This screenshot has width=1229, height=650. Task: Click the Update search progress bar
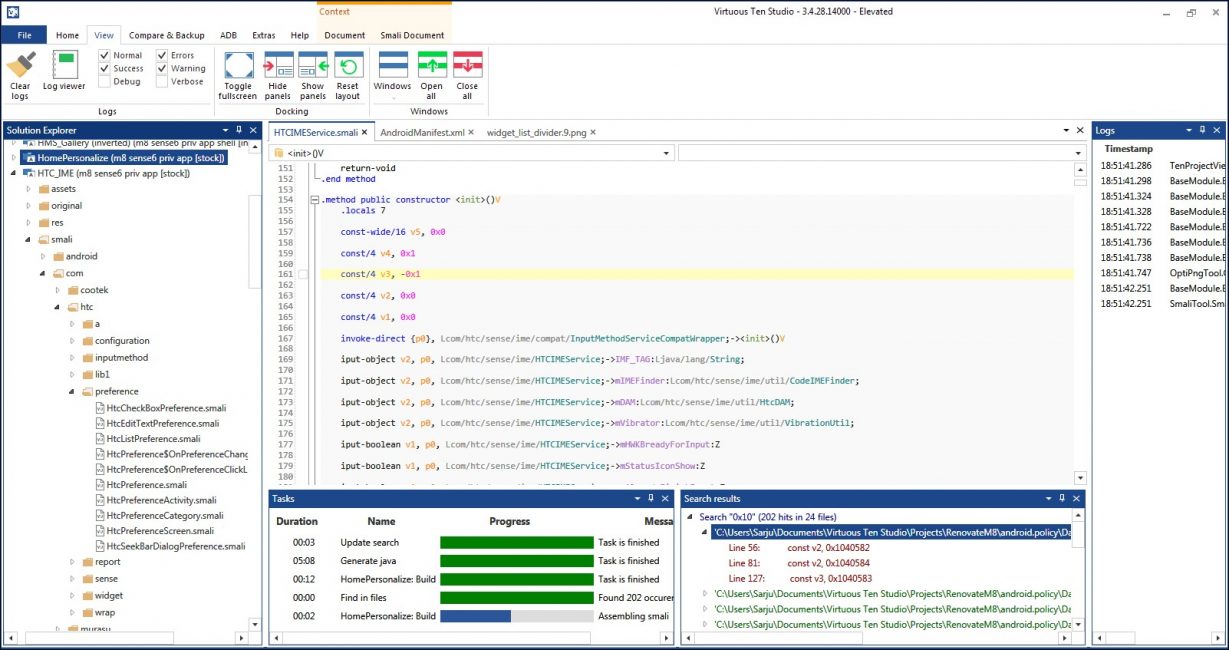tap(517, 542)
